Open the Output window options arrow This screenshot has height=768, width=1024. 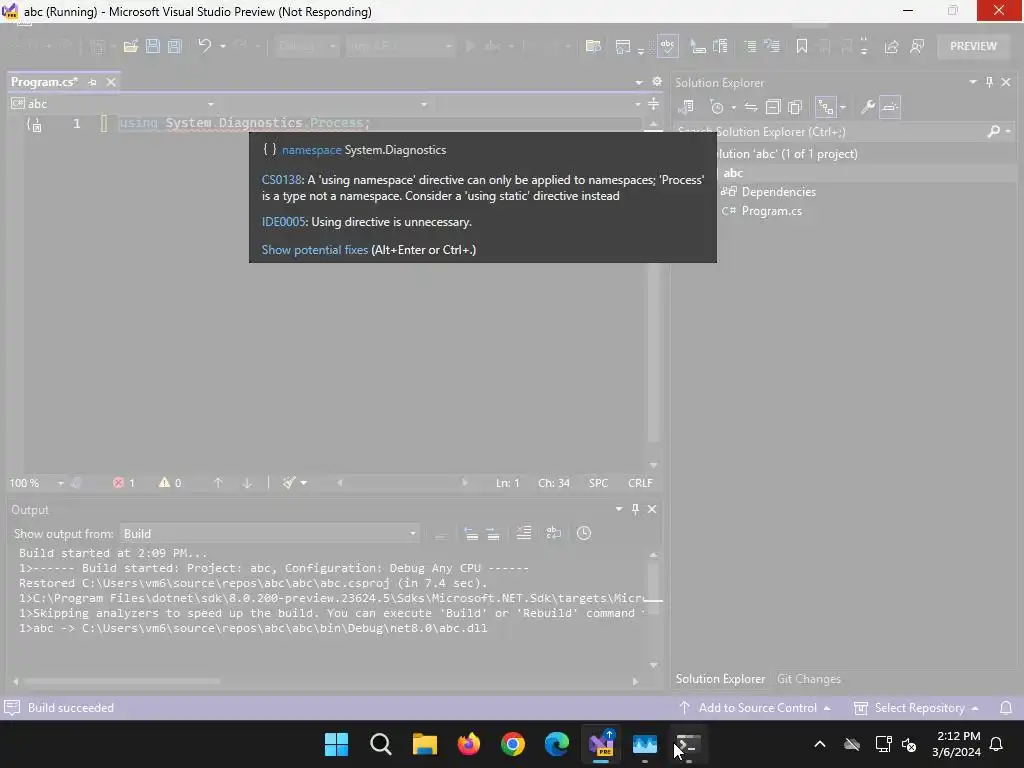[618, 509]
